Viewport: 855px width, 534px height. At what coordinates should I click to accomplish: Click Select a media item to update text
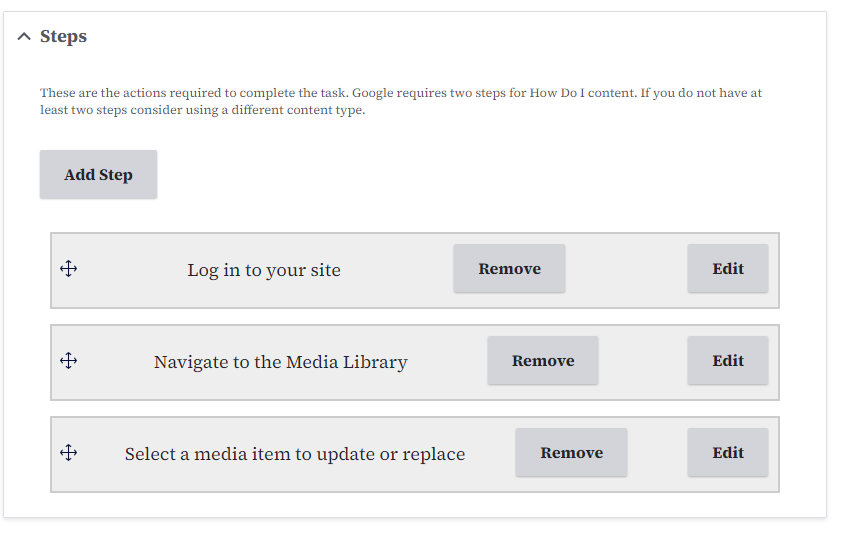click(295, 454)
